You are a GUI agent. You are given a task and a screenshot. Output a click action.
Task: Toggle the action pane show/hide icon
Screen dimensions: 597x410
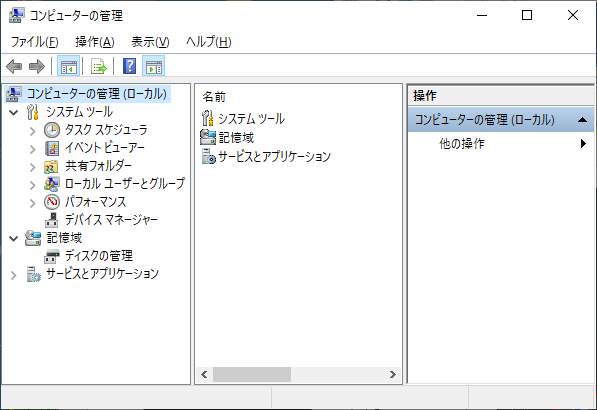153,66
